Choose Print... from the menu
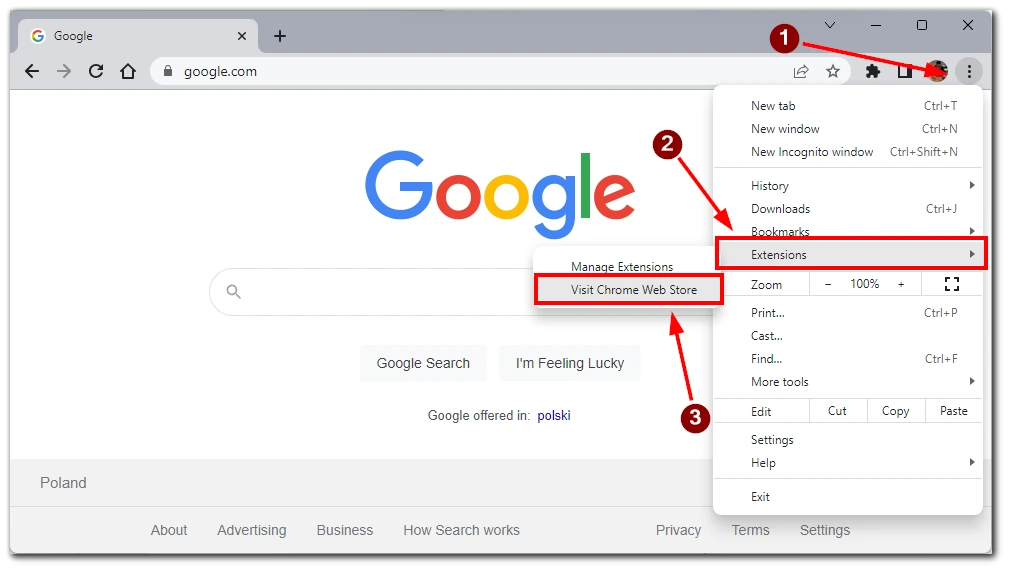 848,312
